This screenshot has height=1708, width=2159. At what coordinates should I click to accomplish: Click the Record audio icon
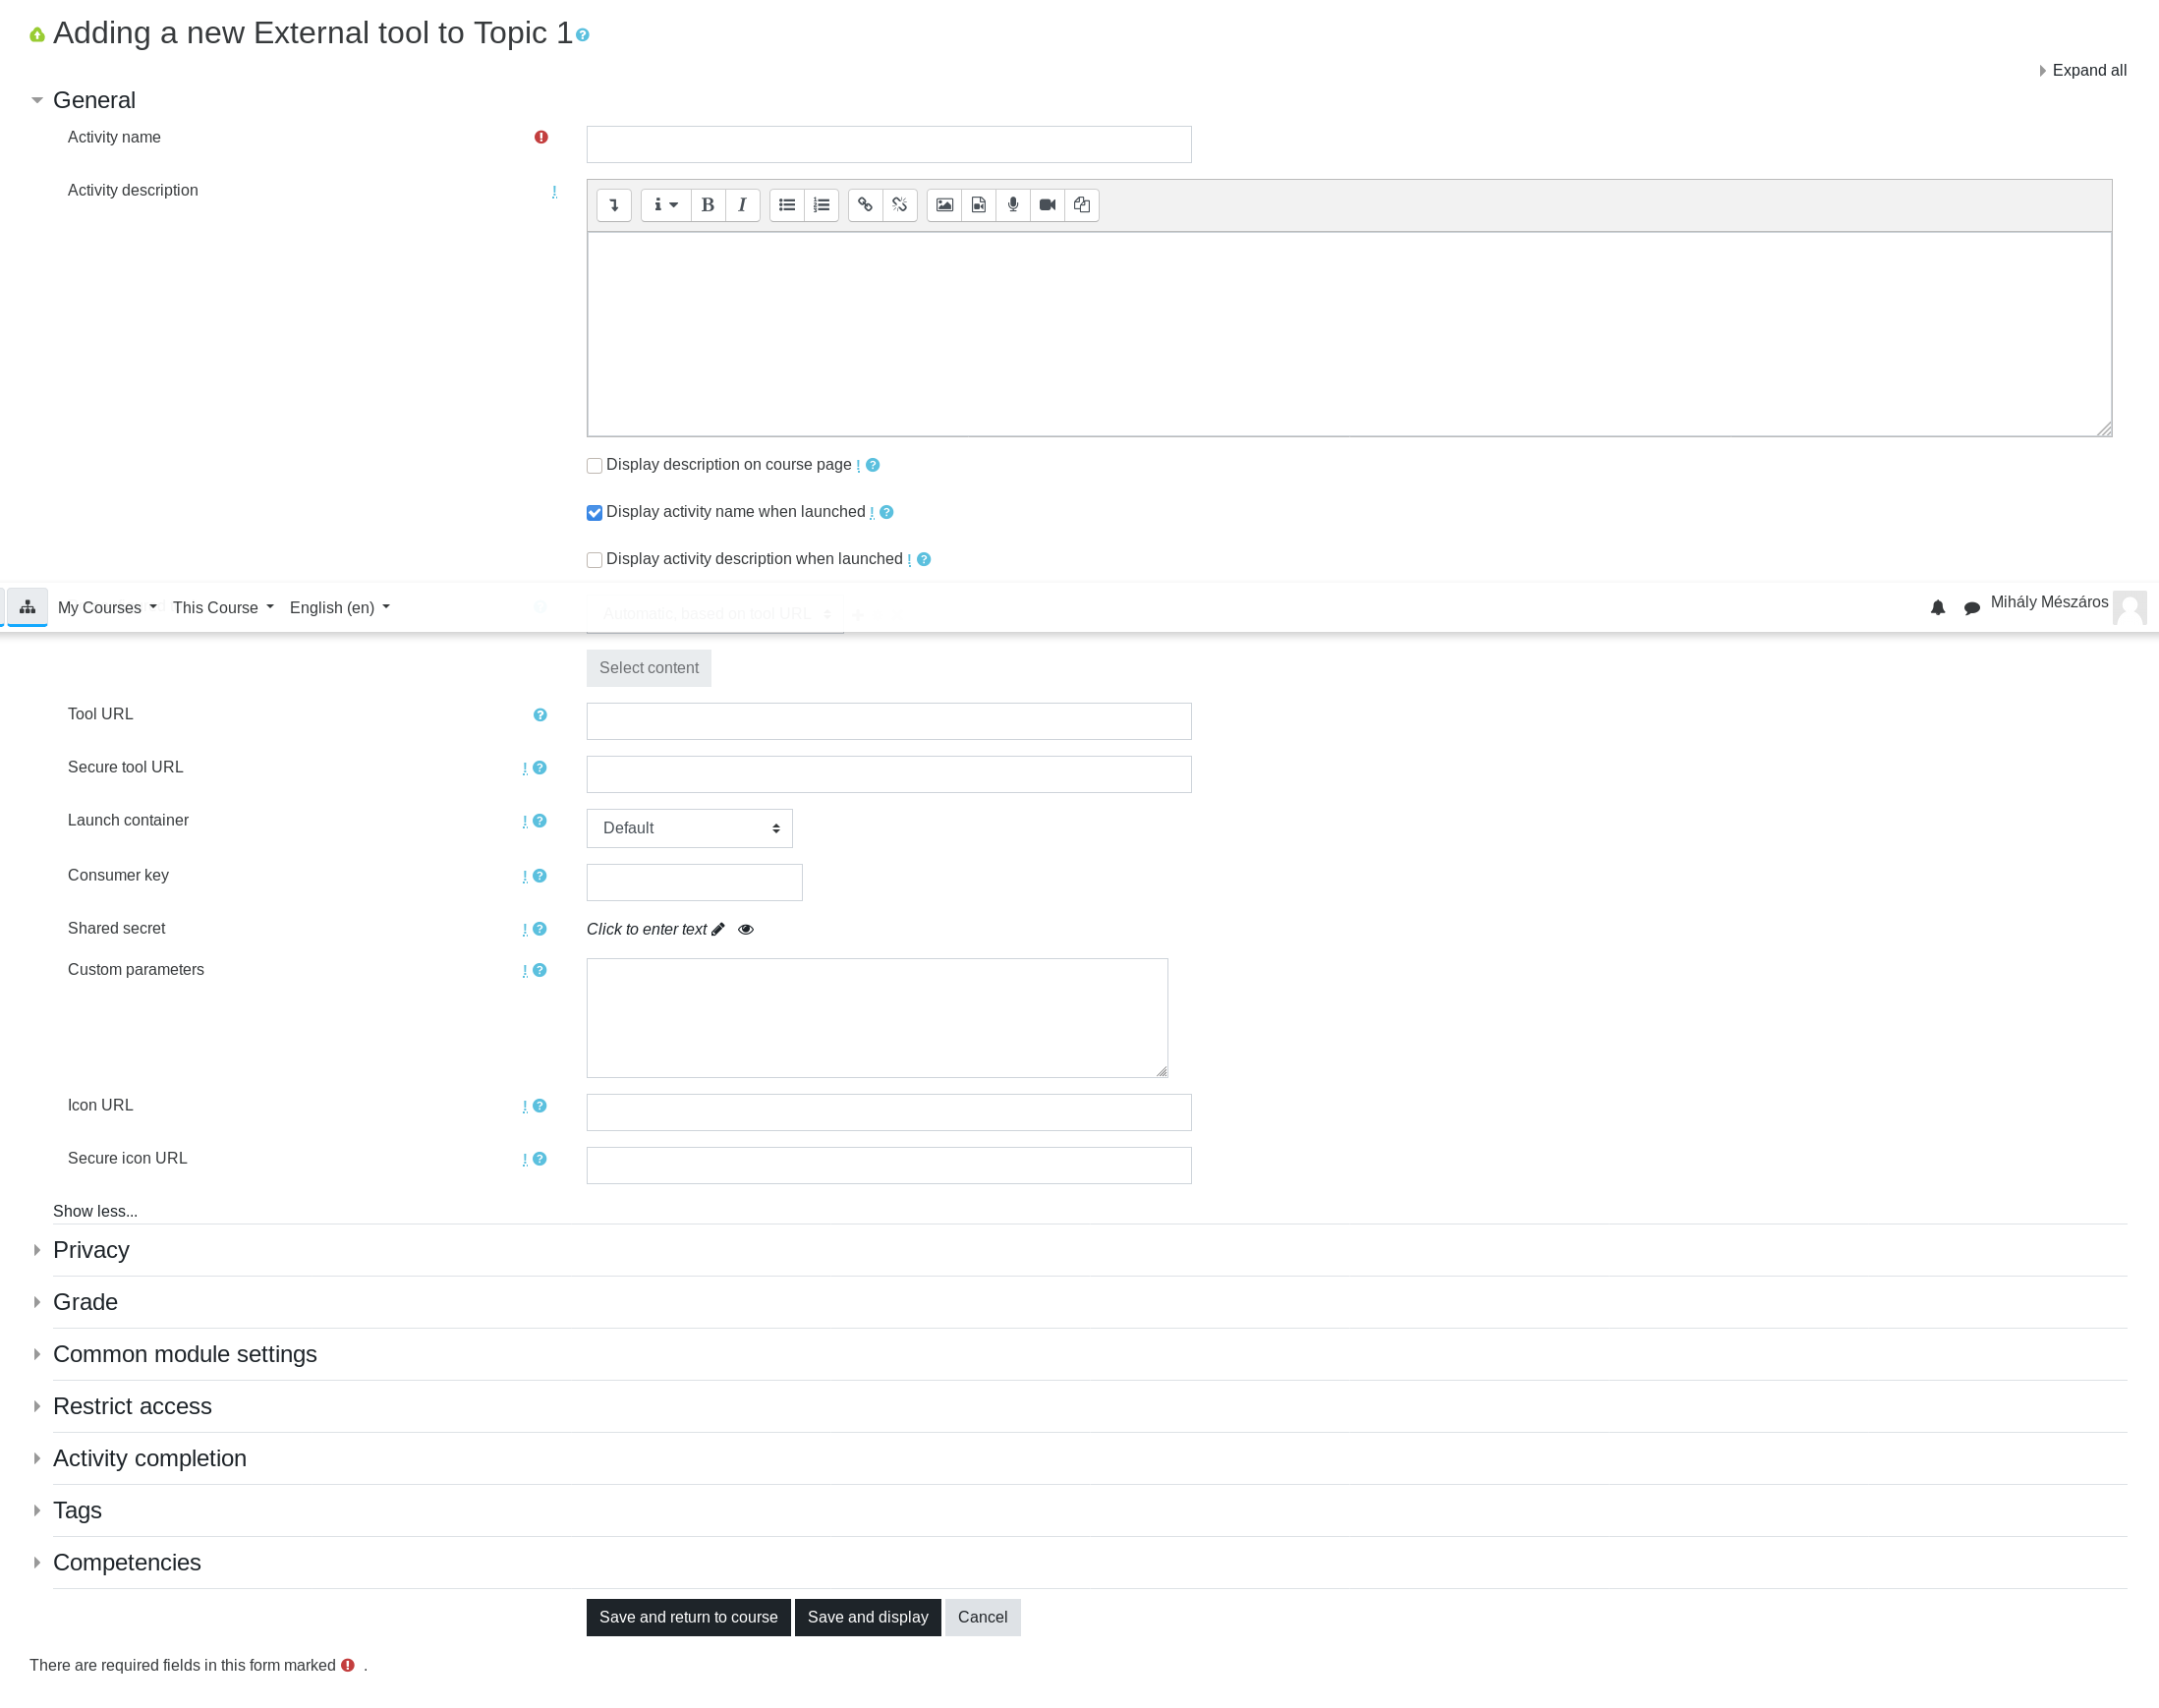coord(1011,205)
